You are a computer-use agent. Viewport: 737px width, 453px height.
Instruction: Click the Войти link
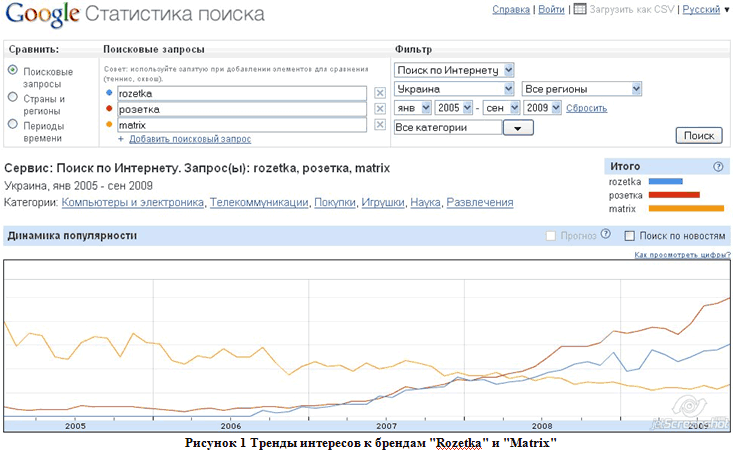tap(551, 9)
